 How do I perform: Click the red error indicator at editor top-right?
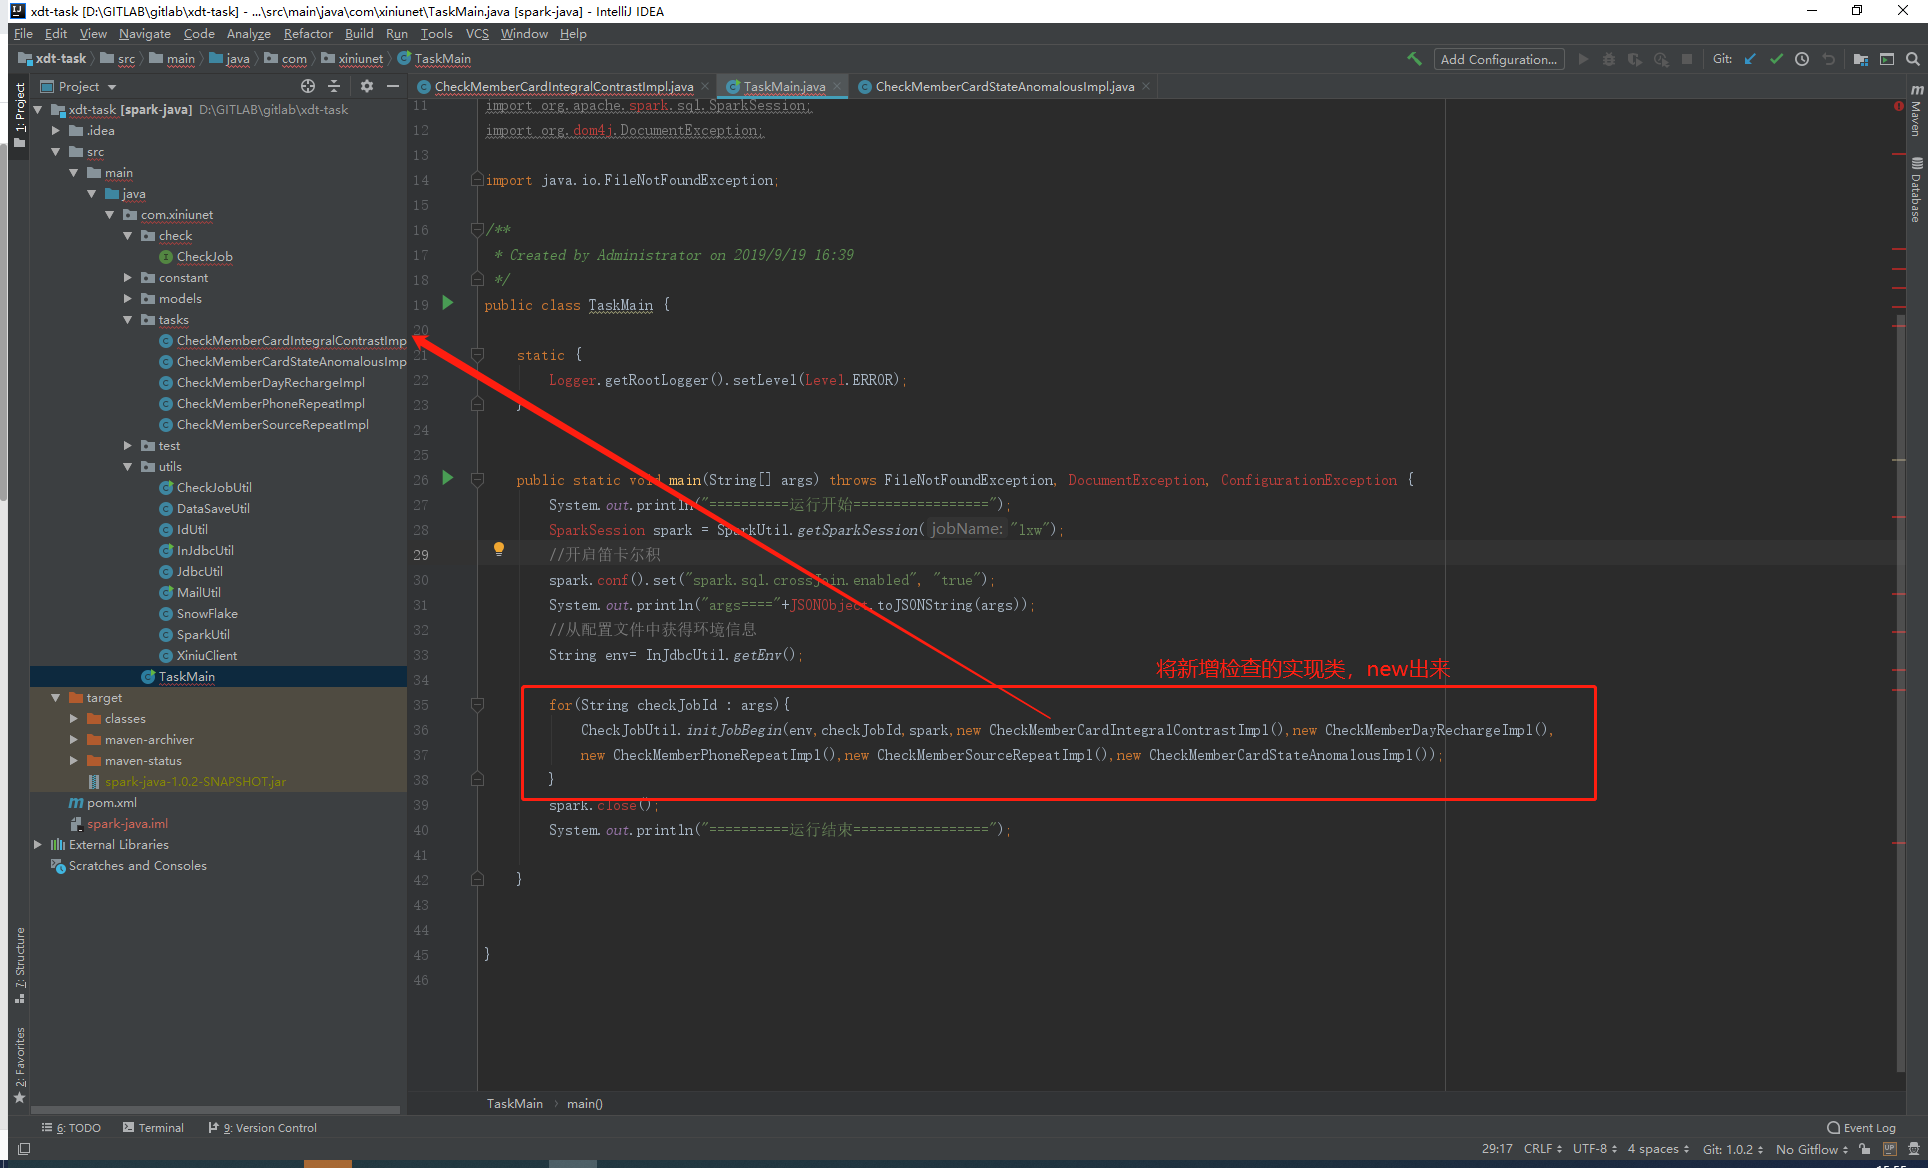click(x=1898, y=106)
